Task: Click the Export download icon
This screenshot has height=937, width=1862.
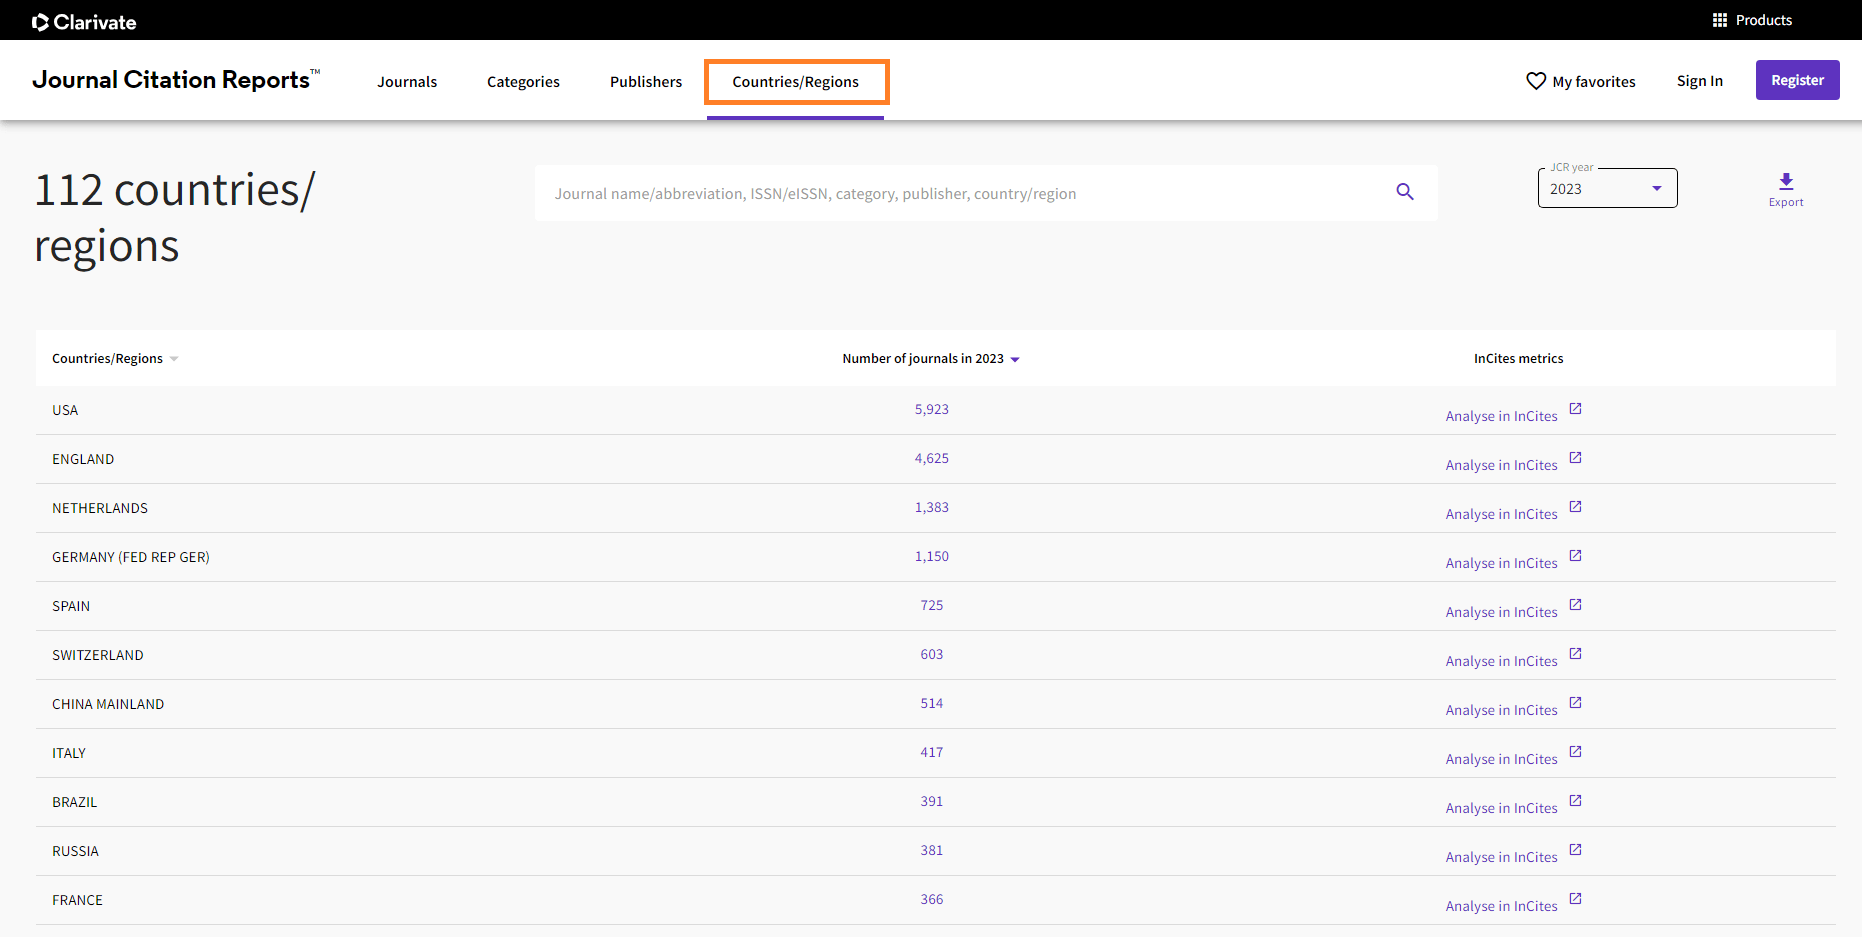Action: tap(1786, 181)
